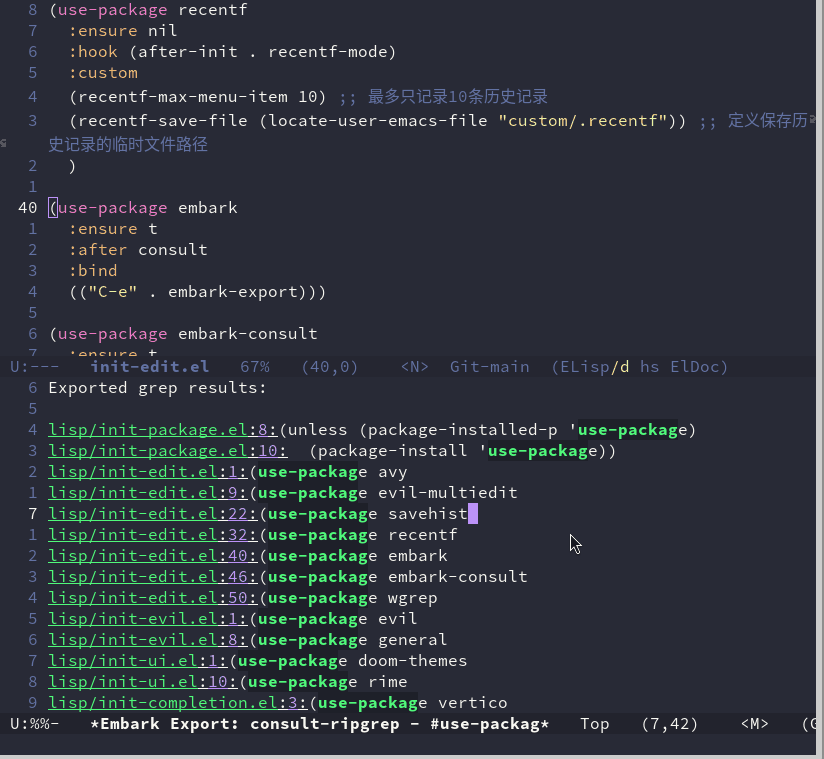Click the U:%%- status in lower mode line
This screenshot has height=759, width=824.
click(x=35, y=724)
